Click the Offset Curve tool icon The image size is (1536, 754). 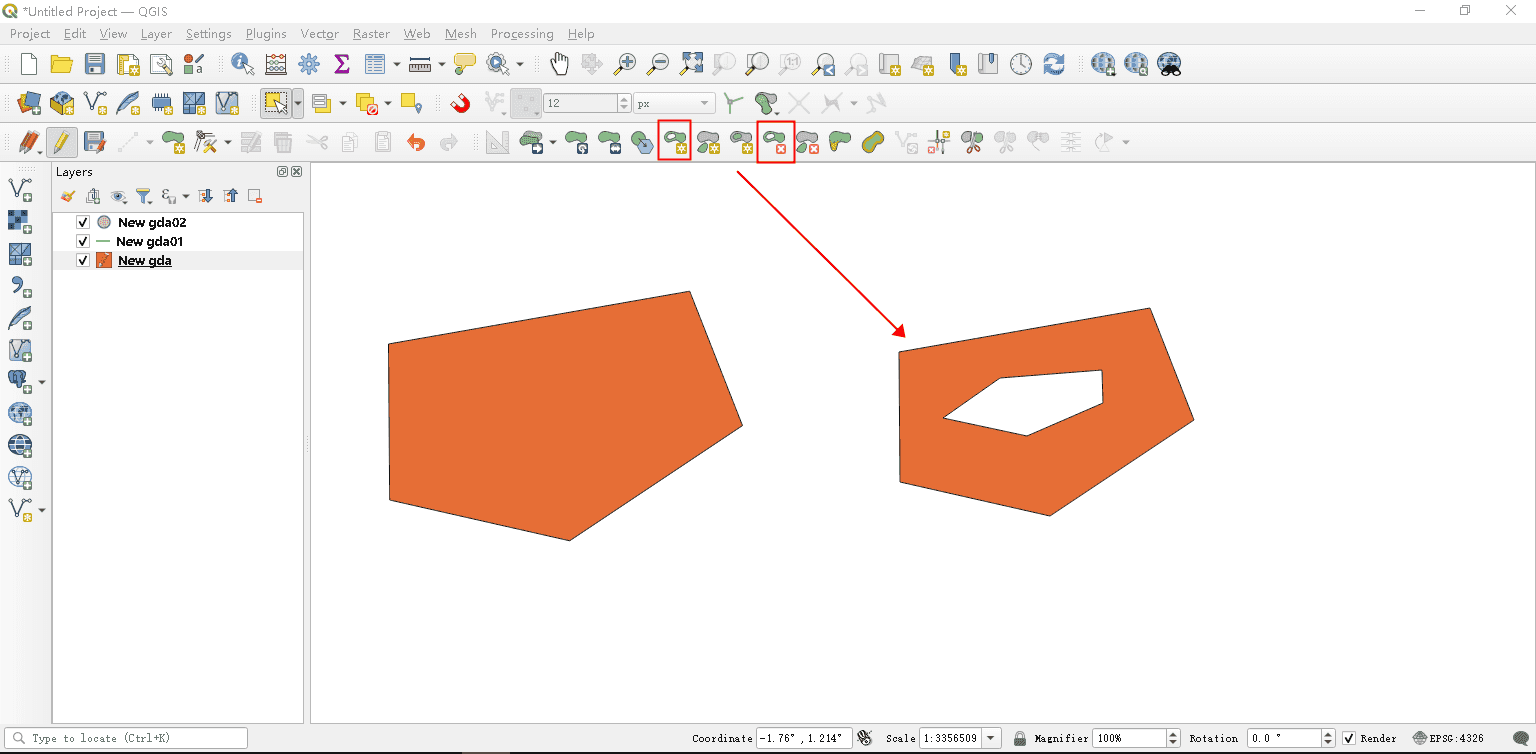(x=873, y=142)
